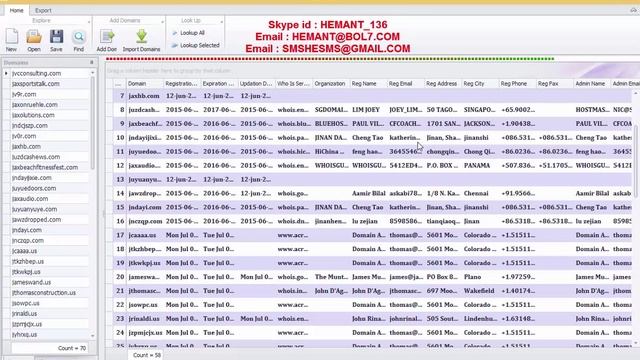
Task: Select jv0r.com in Domains list
Action: (x=24, y=136)
